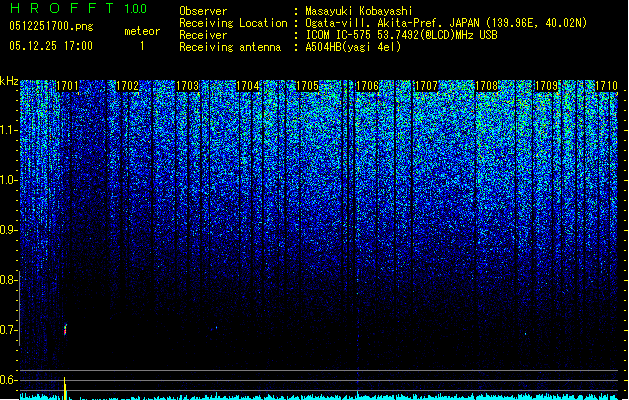
Task: Click the 1701 time marker
Action: 67,86
